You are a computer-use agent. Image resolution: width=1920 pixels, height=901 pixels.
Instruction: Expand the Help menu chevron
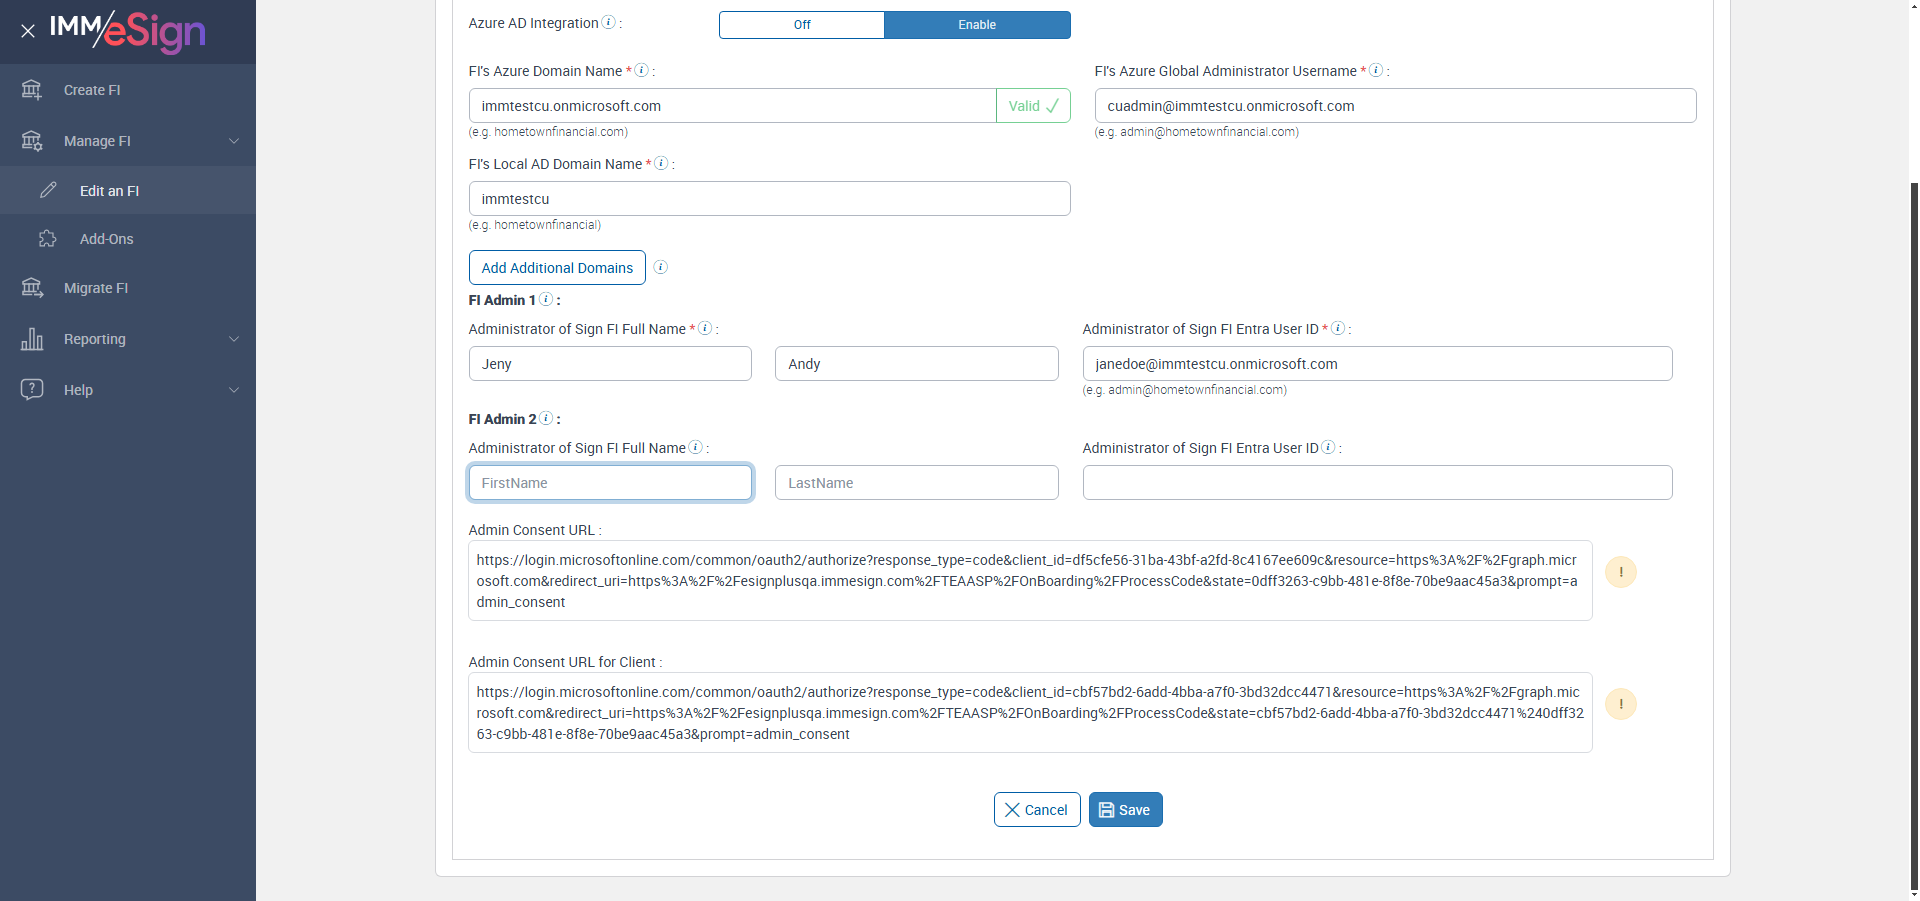234,390
